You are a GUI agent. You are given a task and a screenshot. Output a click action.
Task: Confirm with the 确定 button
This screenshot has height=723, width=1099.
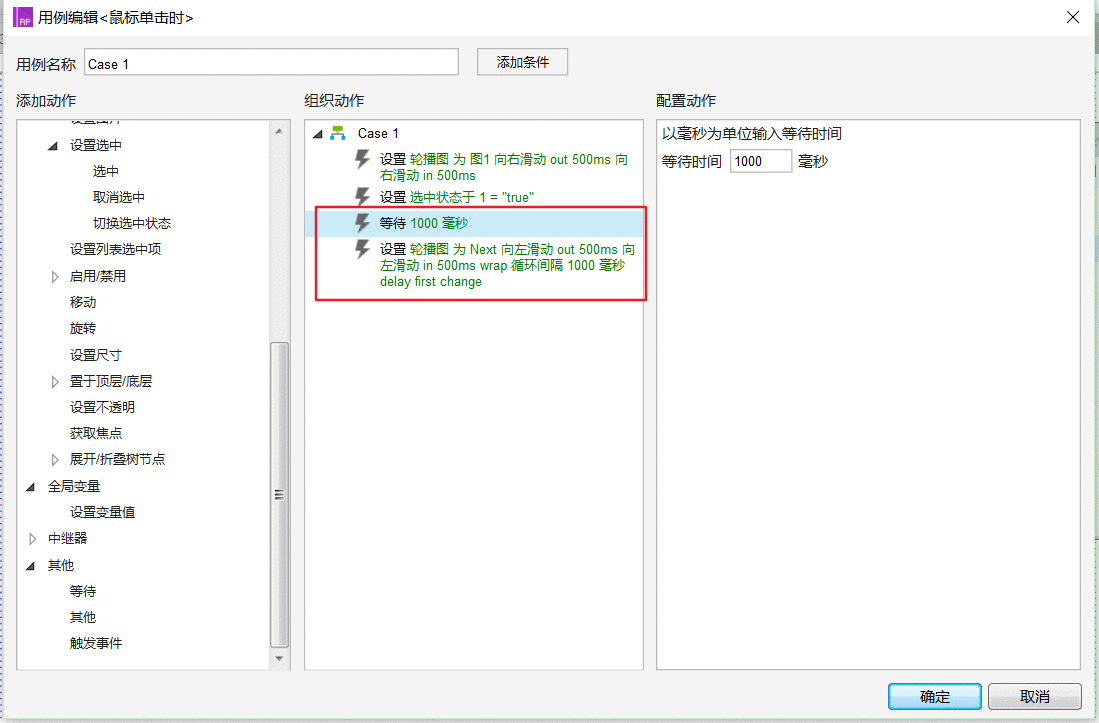(934, 696)
